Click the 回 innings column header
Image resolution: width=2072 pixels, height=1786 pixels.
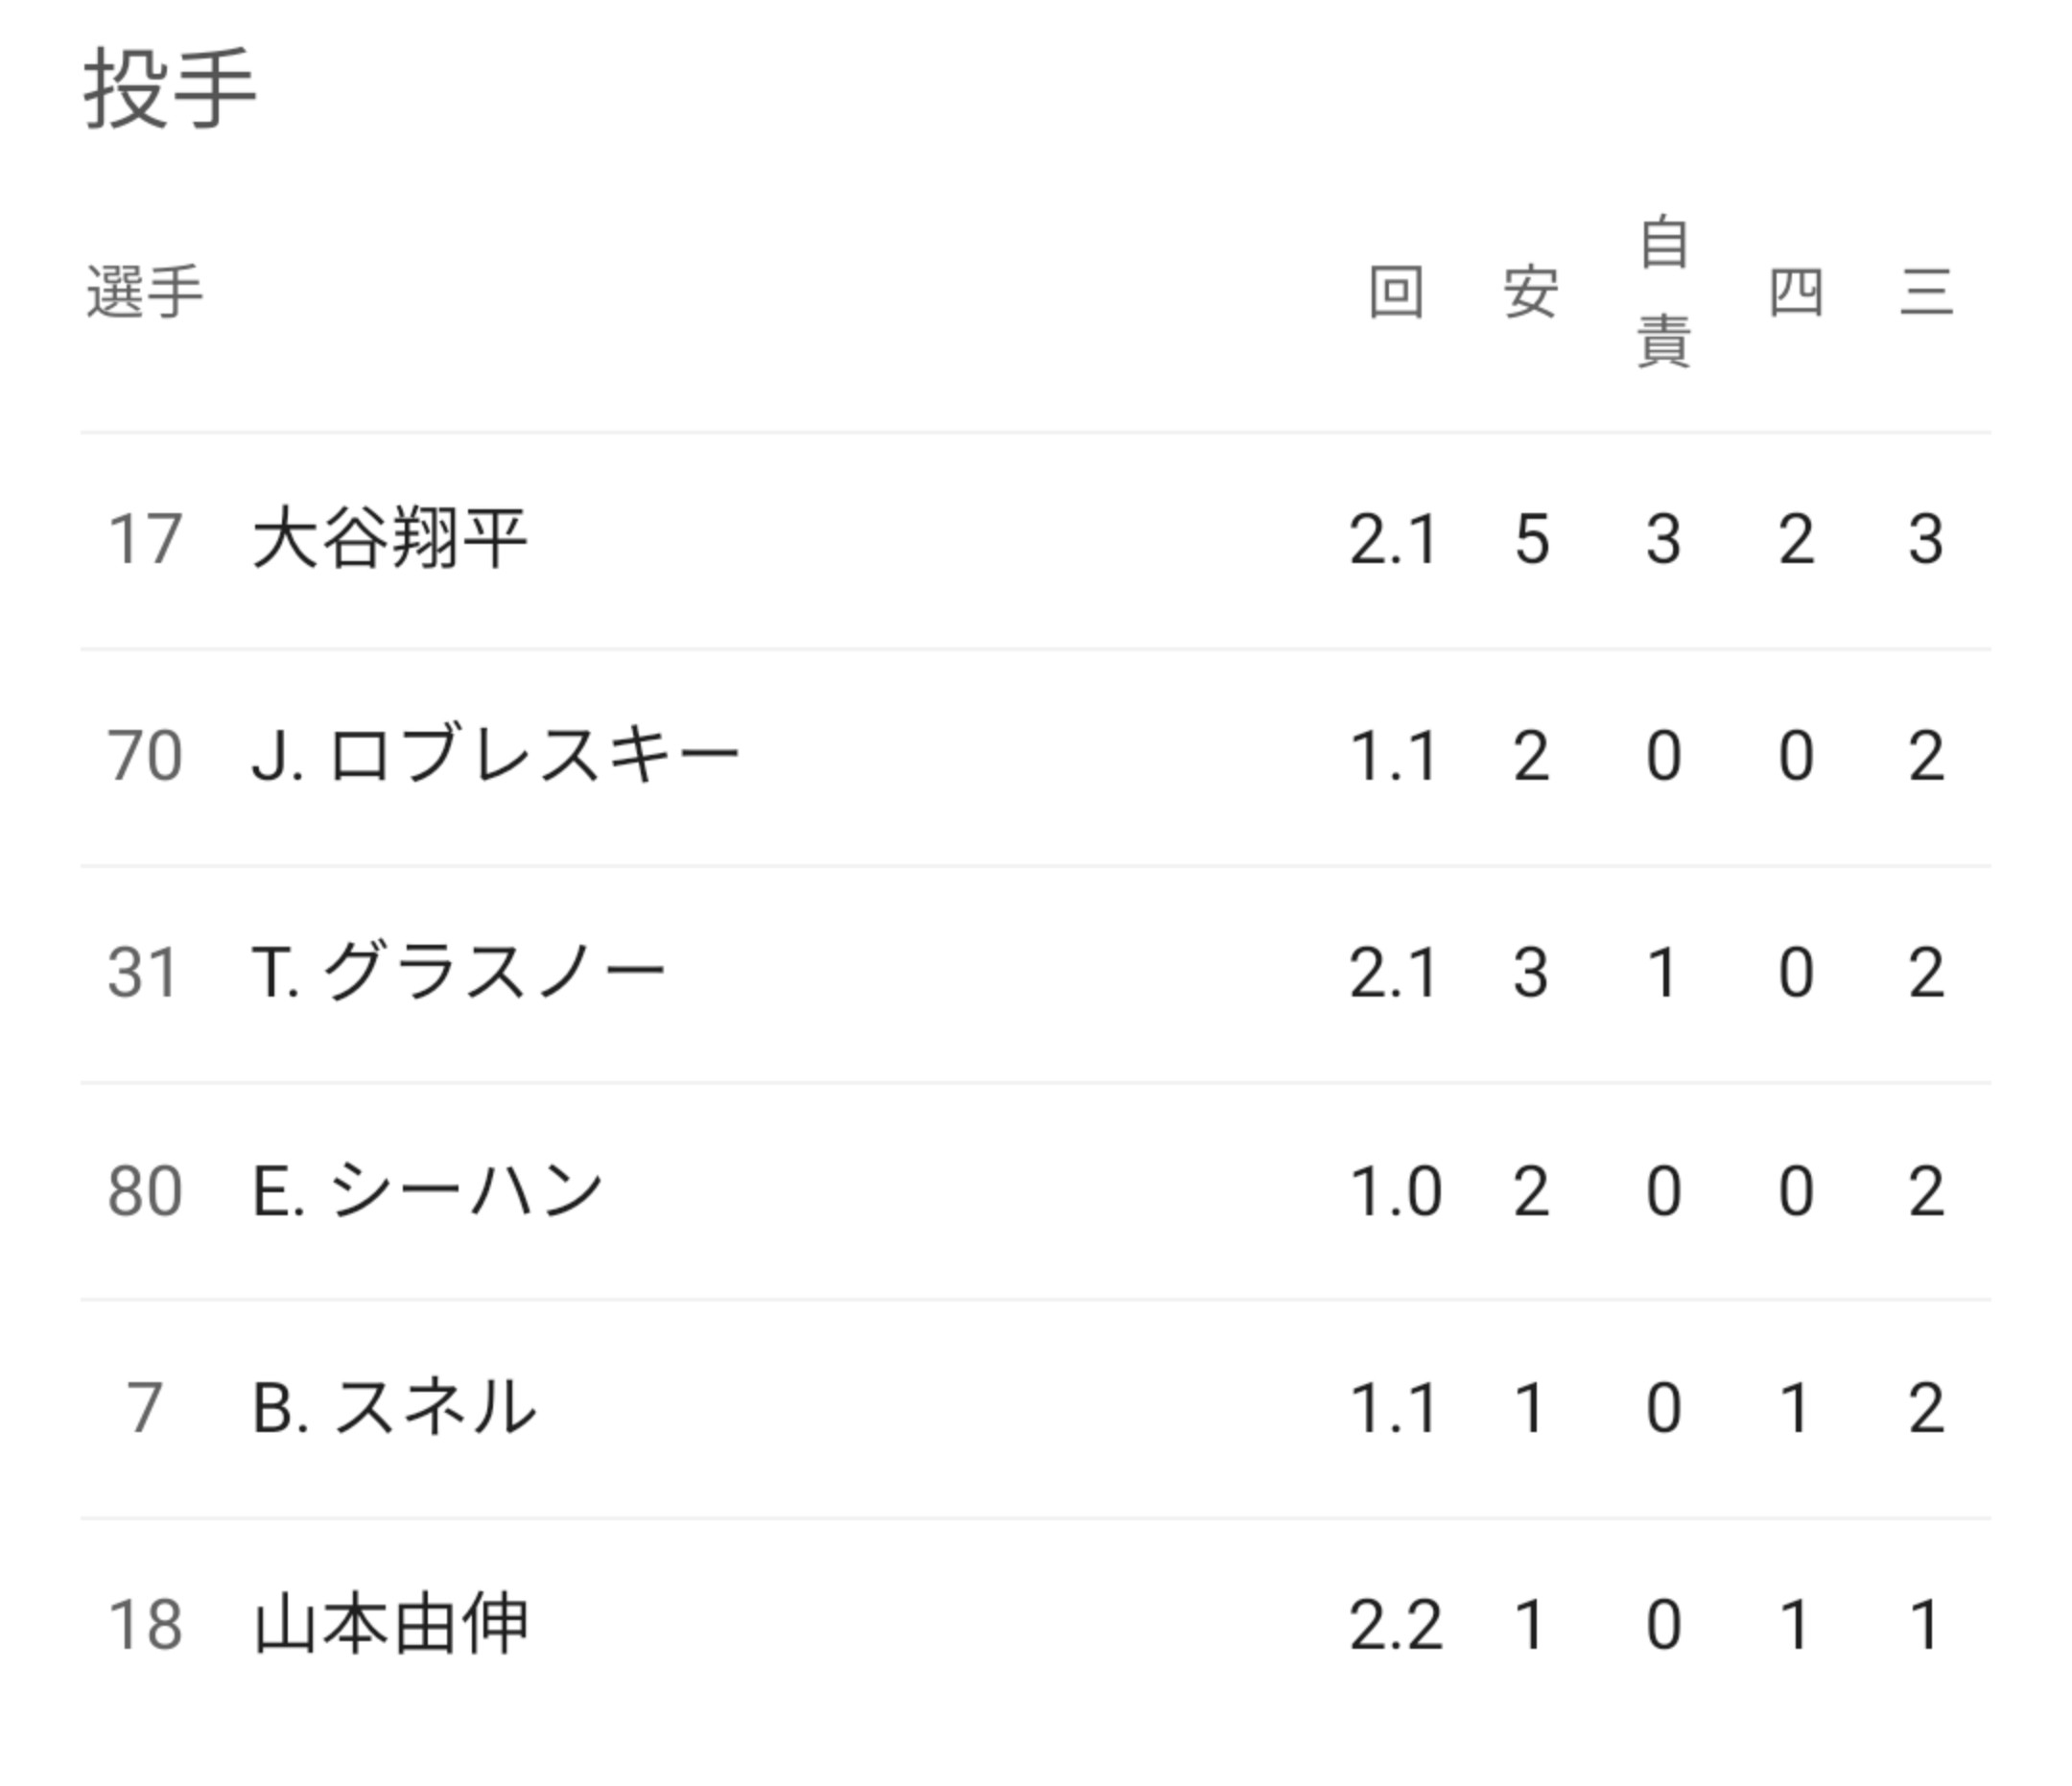pos(1395,292)
